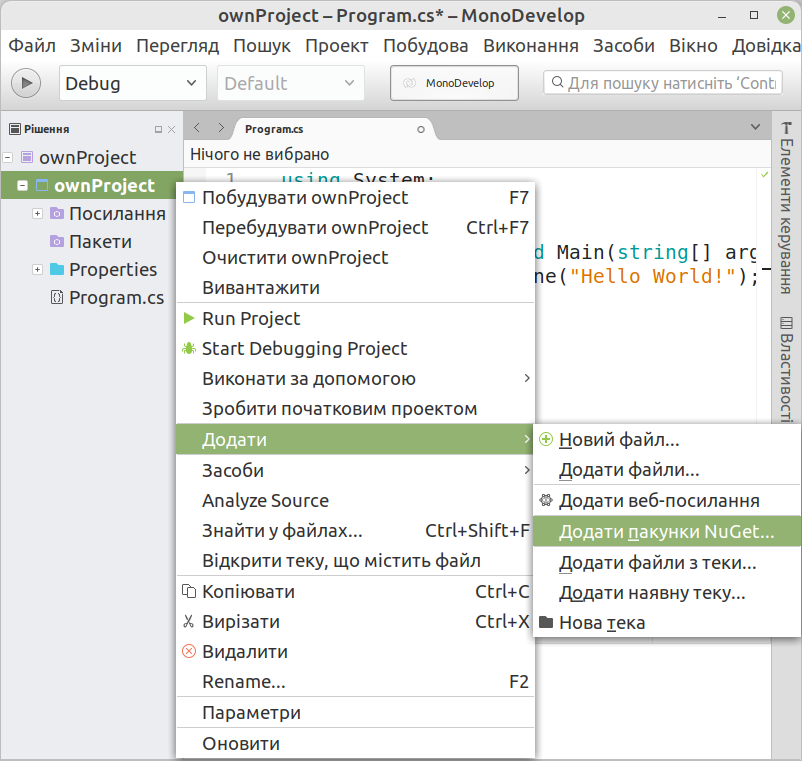The width and height of the screenshot is (802, 761).
Task: Choose Знайти у файлах…
Action: point(355,531)
